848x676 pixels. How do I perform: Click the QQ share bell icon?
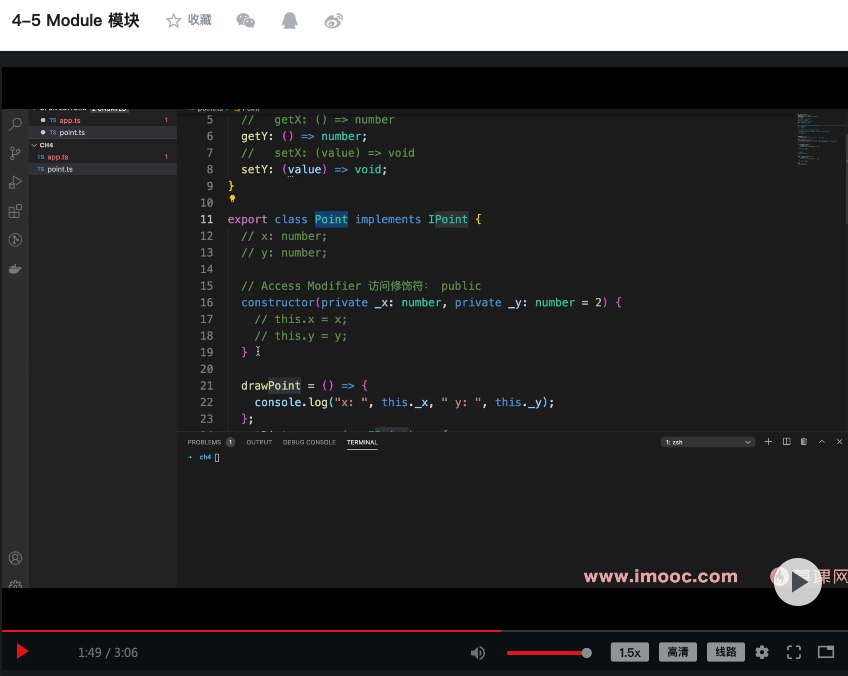289,21
